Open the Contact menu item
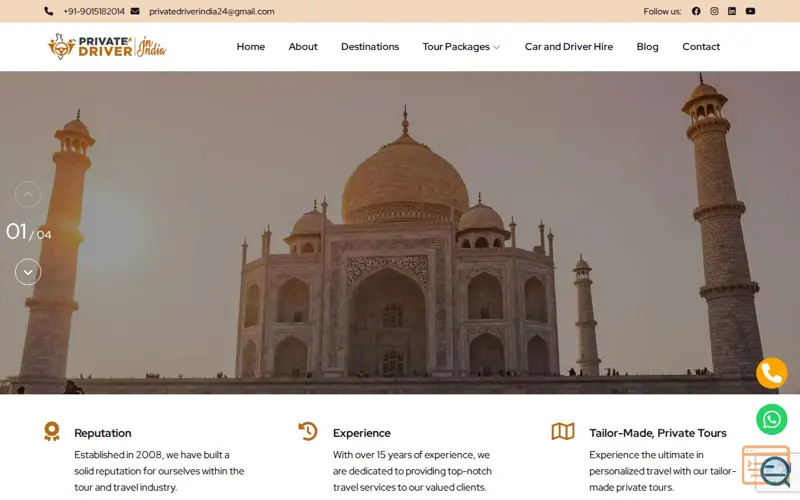This screenshot has width=800, height=500. tap(701, 46)
